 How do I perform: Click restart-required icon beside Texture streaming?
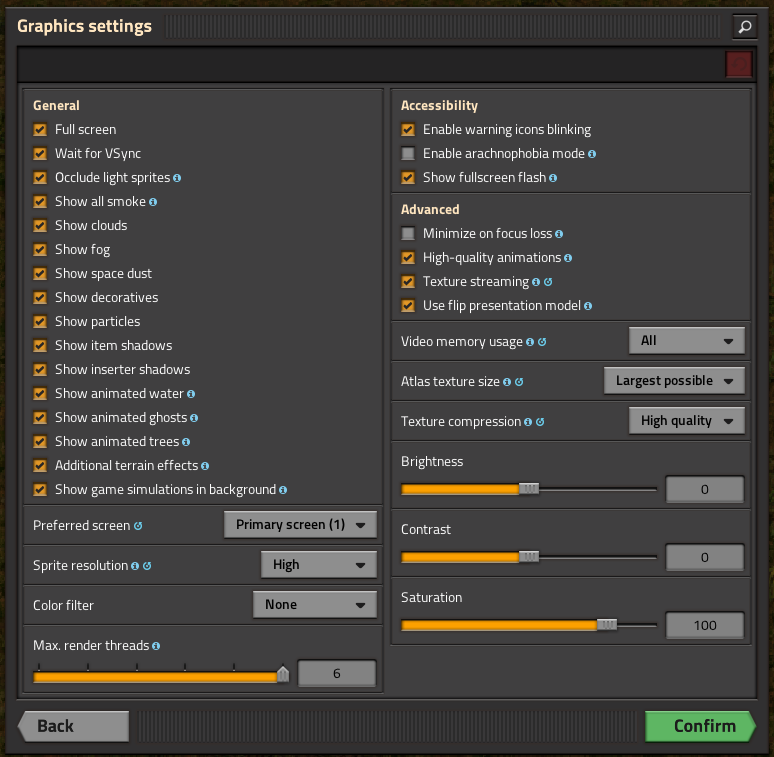[548, 282]
